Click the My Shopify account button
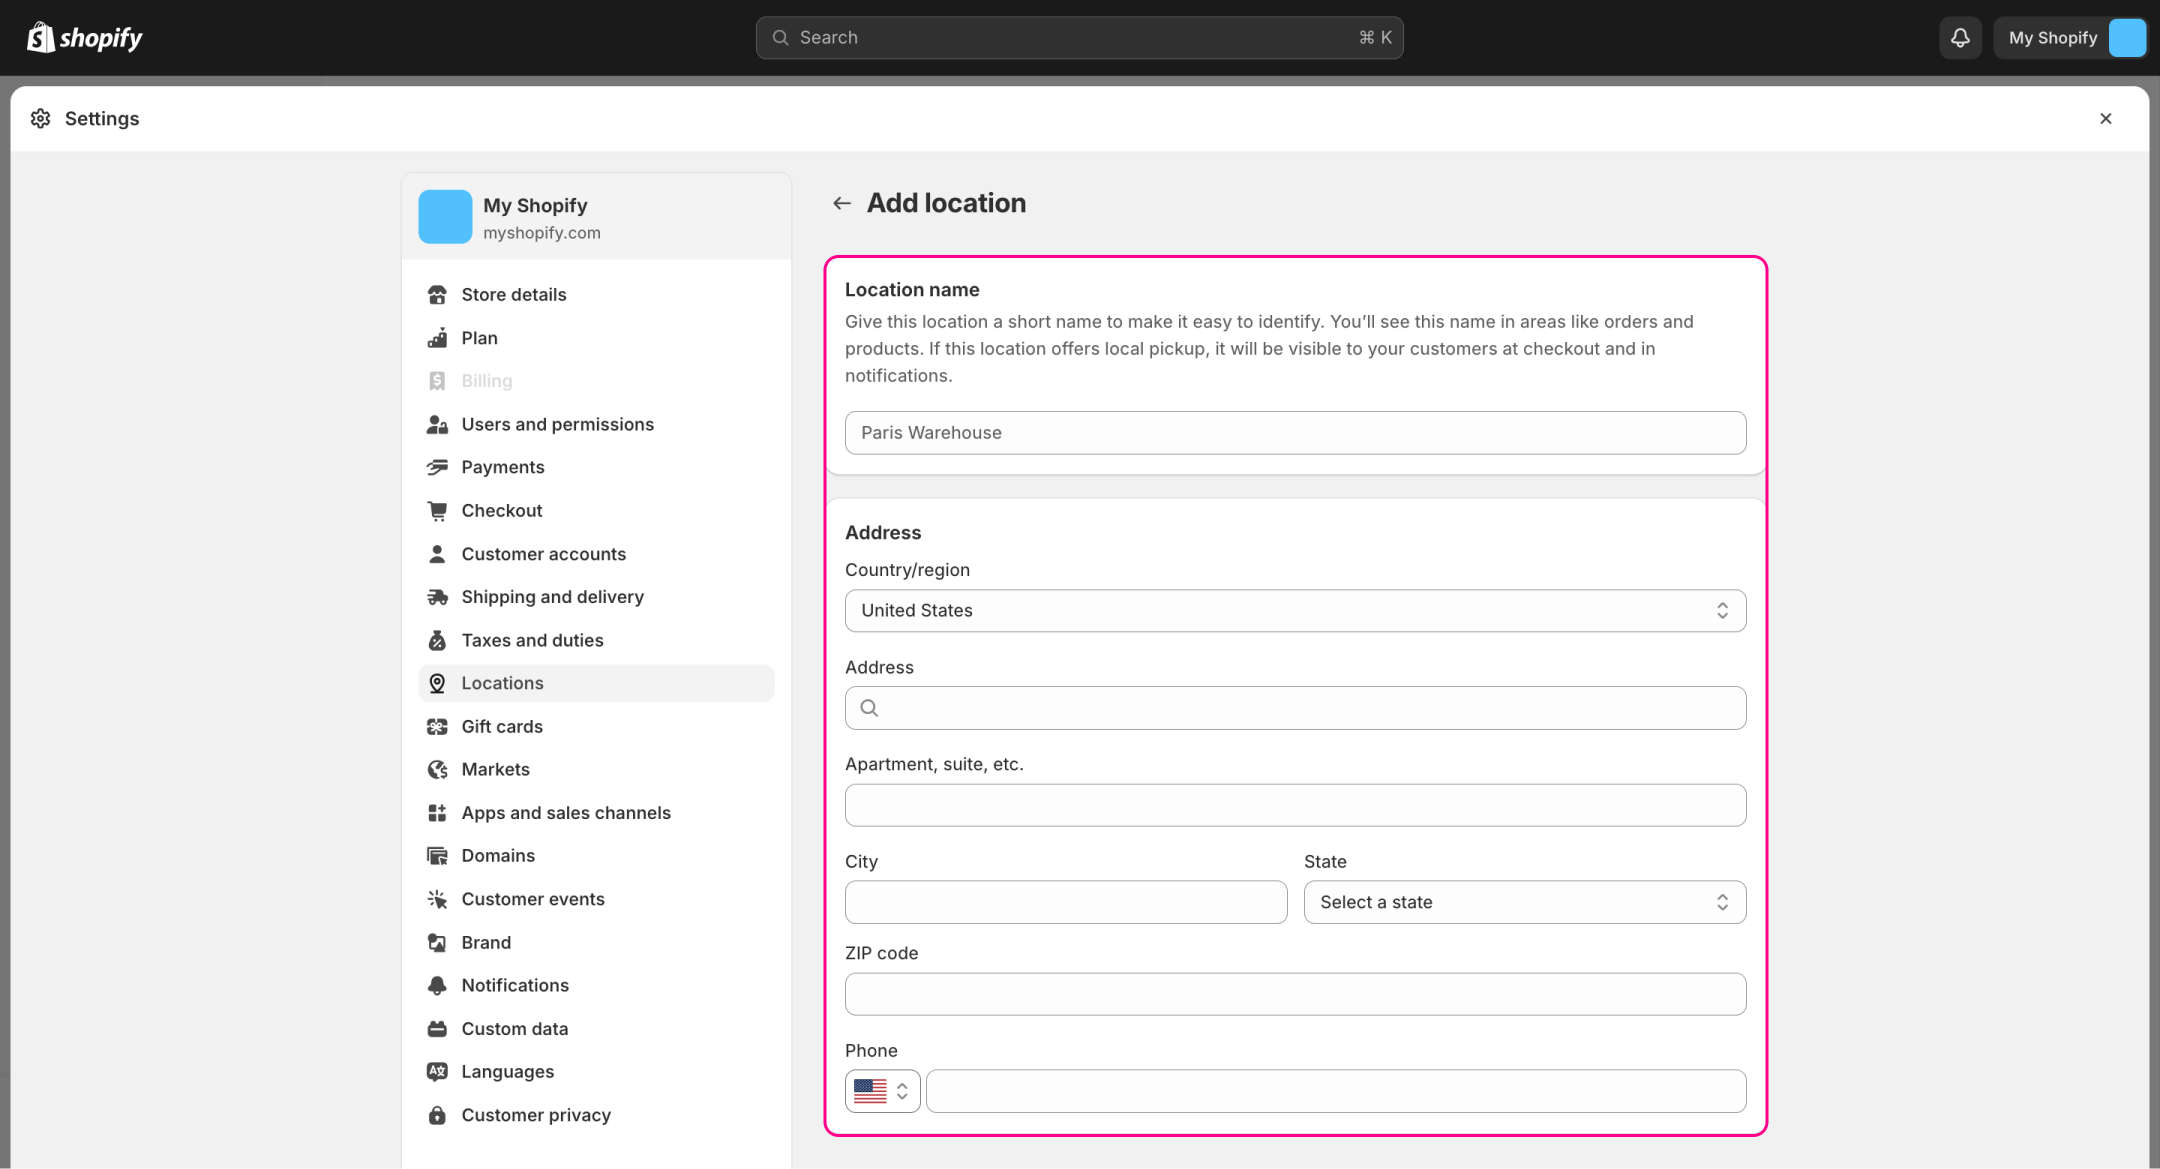2160x1169 pixels. (x=2071, y=38)
